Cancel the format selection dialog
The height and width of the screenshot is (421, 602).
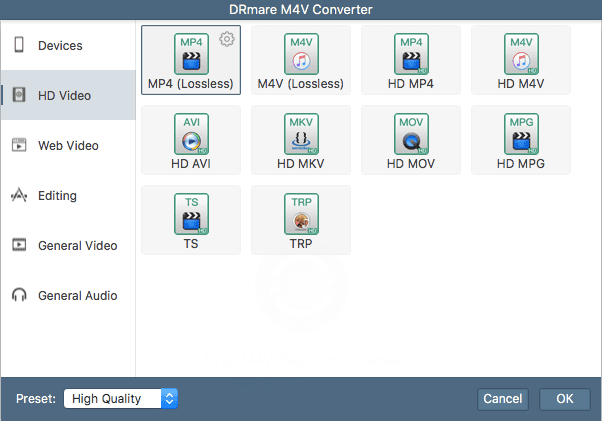click(503, 399)
